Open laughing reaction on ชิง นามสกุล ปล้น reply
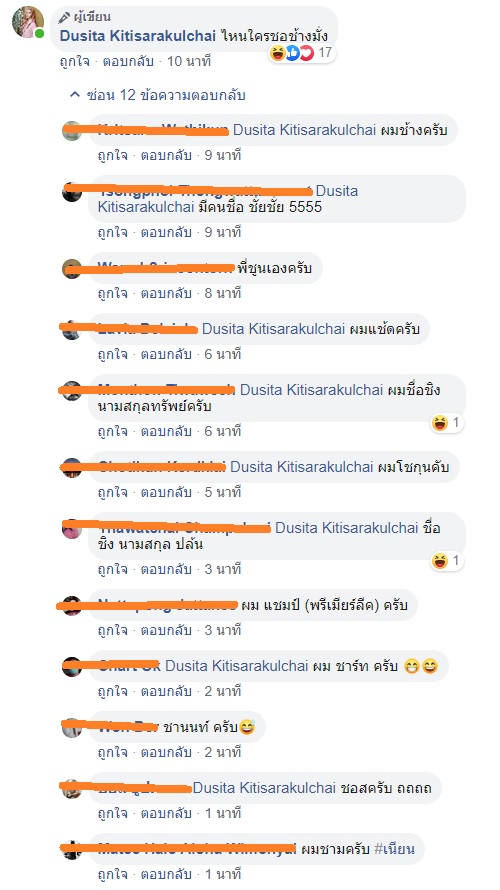Viewport: 500px width, 890px height. pyautogui.click(x=447, y=561)
